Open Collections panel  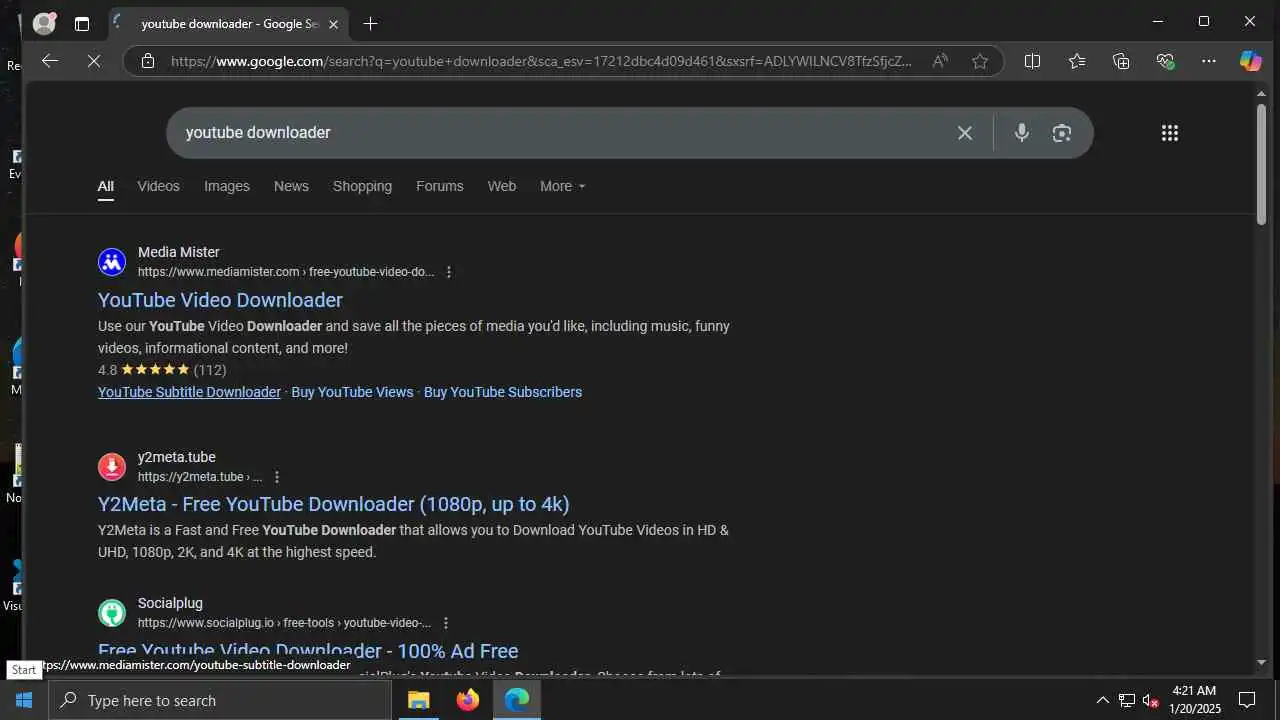[1121, 61]
